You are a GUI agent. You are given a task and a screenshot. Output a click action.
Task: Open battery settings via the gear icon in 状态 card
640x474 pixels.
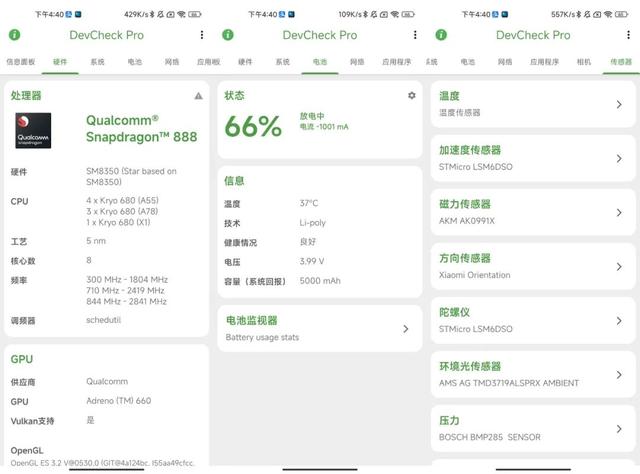click(411, 96)
